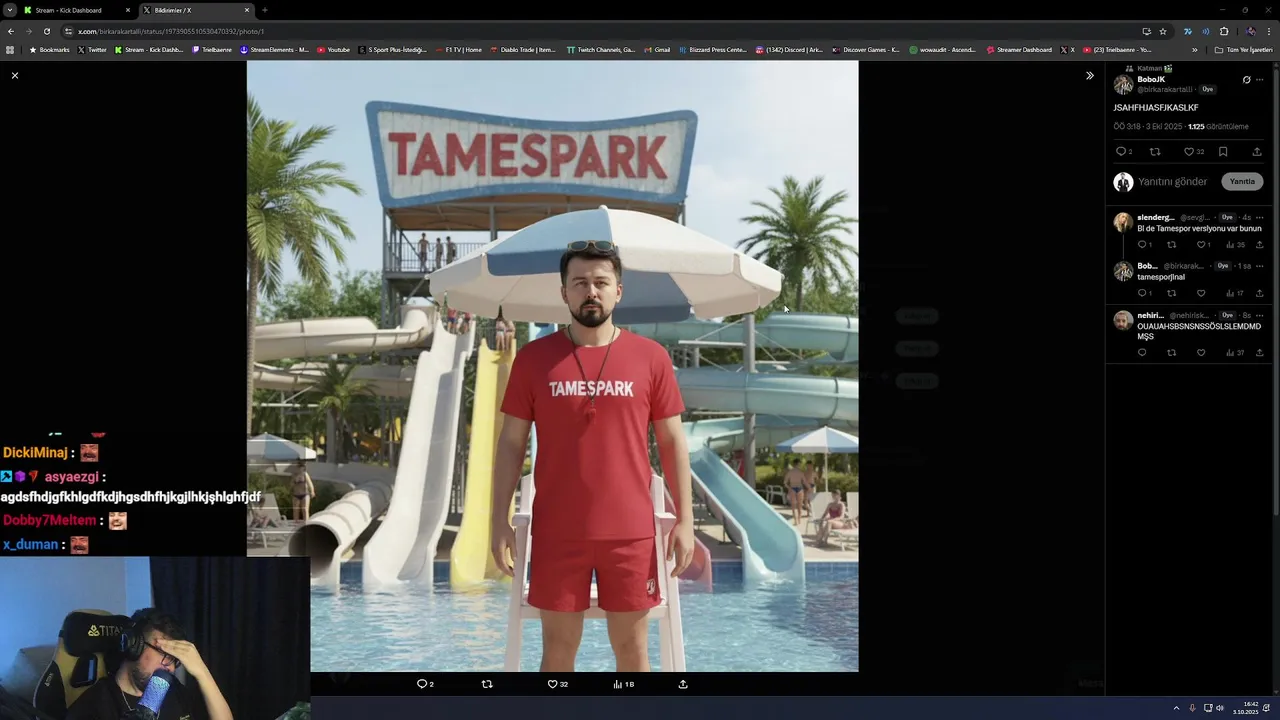This screenshot has height=720, width=1280.
Task: Open BoboJK display name link
Action: click(x=1151, y=79)
